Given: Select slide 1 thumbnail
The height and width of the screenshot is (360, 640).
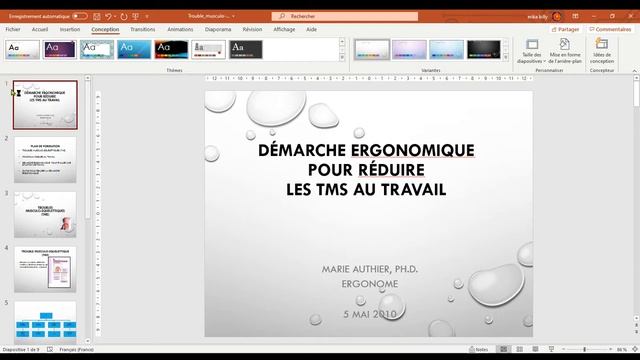Looking at the screenshot, I should tap(45, 105).
